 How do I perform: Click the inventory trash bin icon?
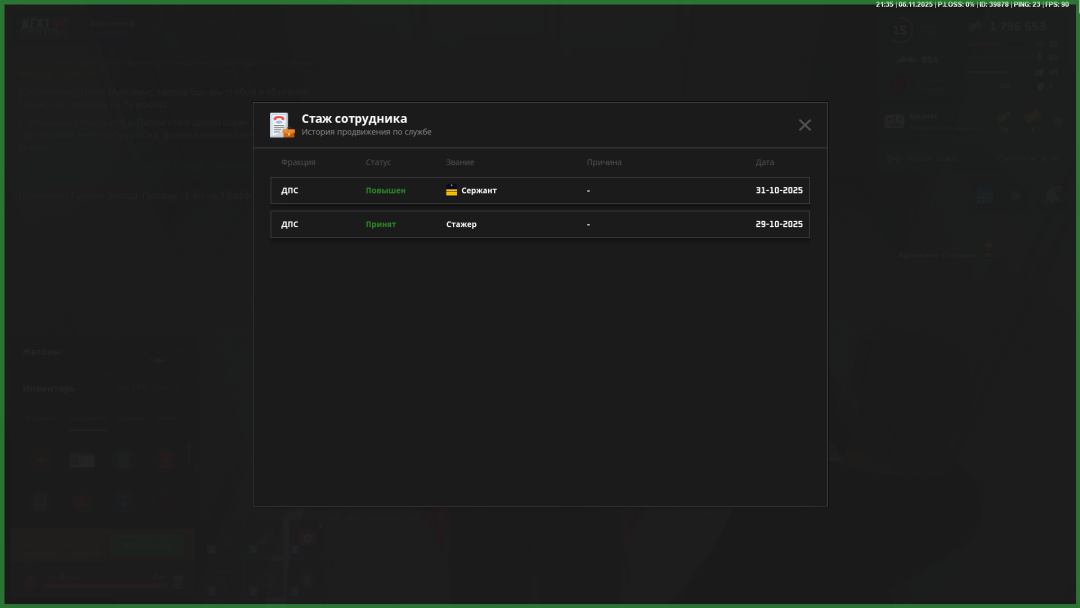[178, 580]
